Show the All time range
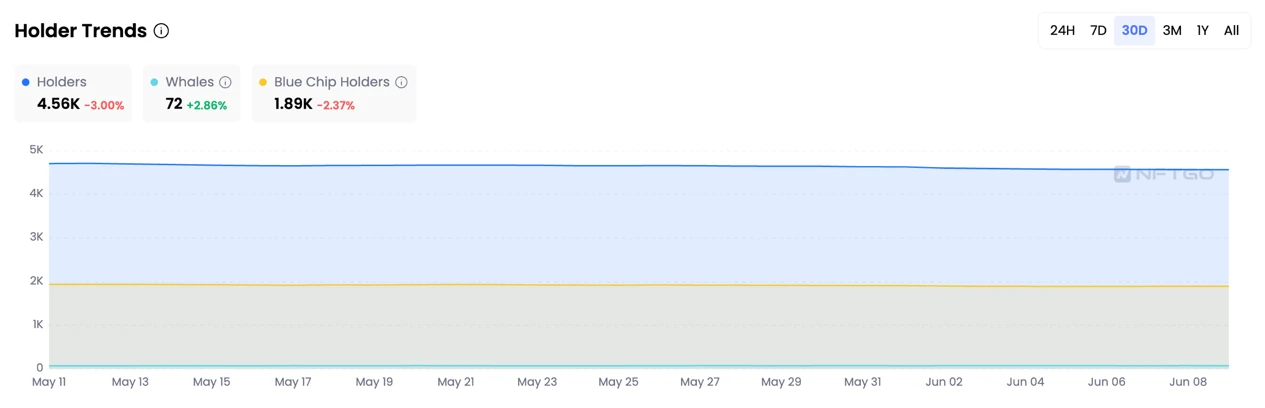This screenshot has height=408, width=1265. pyautogui.click(x=1231, y=31)
